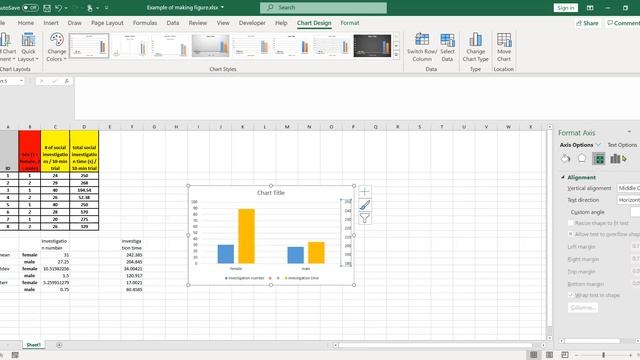The height and width of the screenshot is (360, 640).
Task: Click the Select Data icon
Action: click(447, 47)
